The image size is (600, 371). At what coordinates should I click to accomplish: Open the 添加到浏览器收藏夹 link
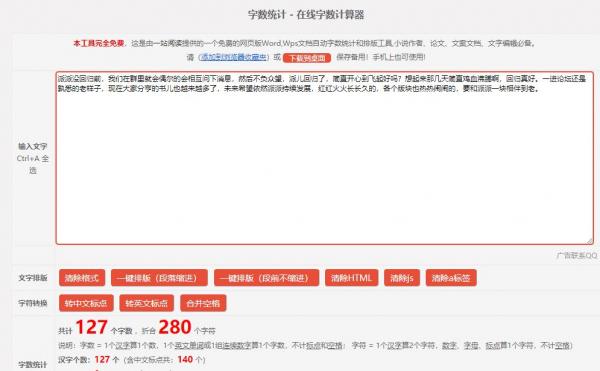click(233, 57)
